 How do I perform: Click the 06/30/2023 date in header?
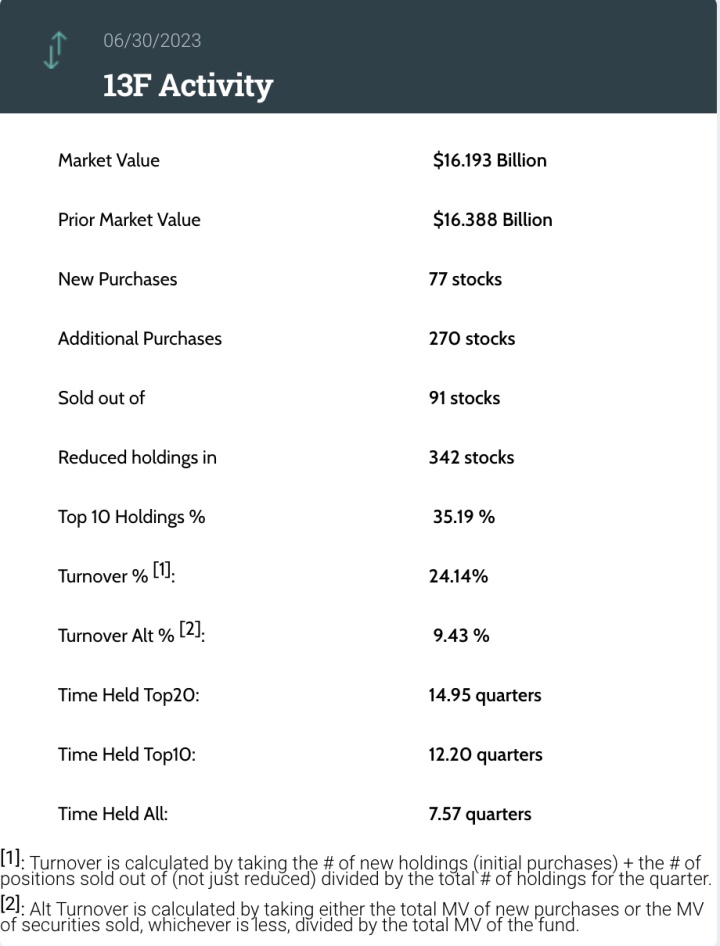pyautogui.click(x=152, y=40)
